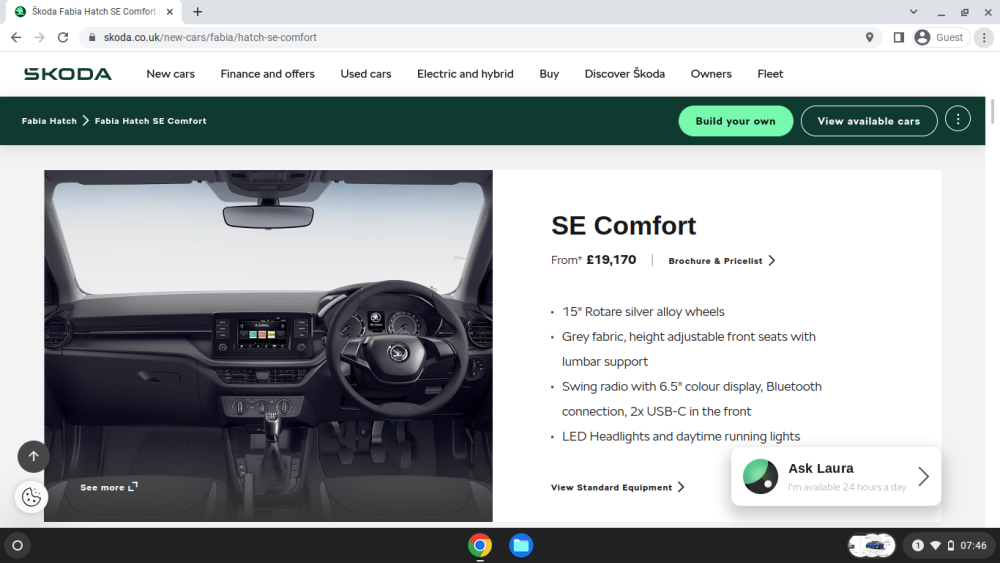Click the recent screenshot thumbnail in shelf
Screen dimensions: 1000x563
(x=871, y=545)
